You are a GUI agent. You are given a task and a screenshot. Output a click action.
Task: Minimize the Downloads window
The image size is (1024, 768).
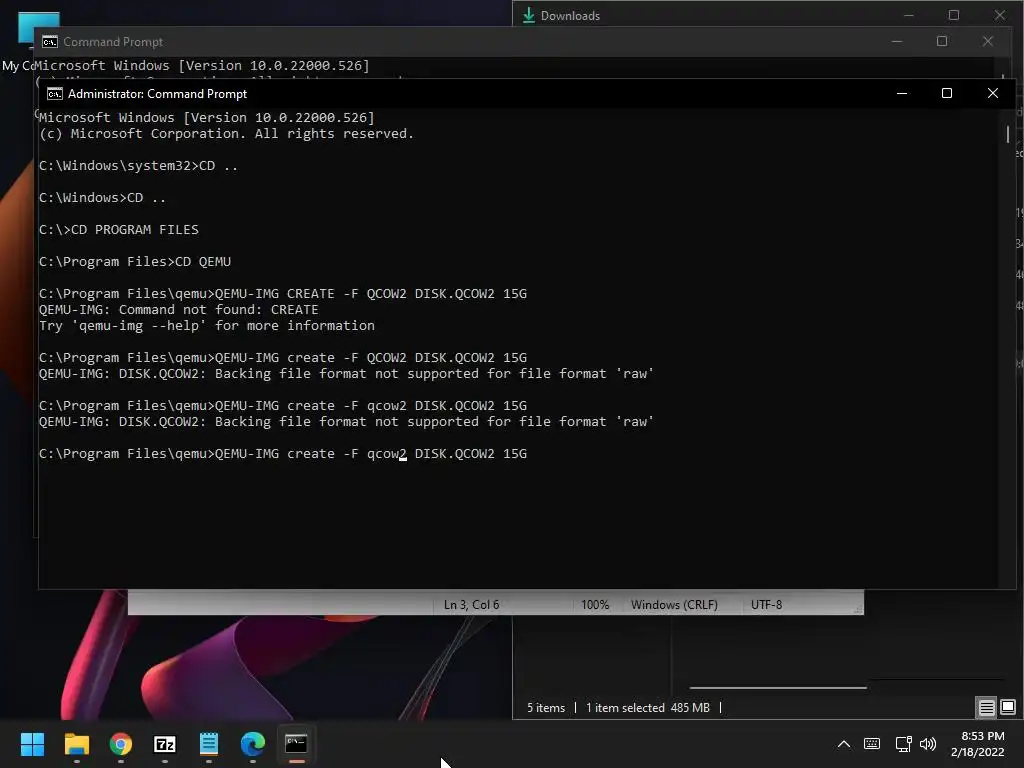[908, 15]
